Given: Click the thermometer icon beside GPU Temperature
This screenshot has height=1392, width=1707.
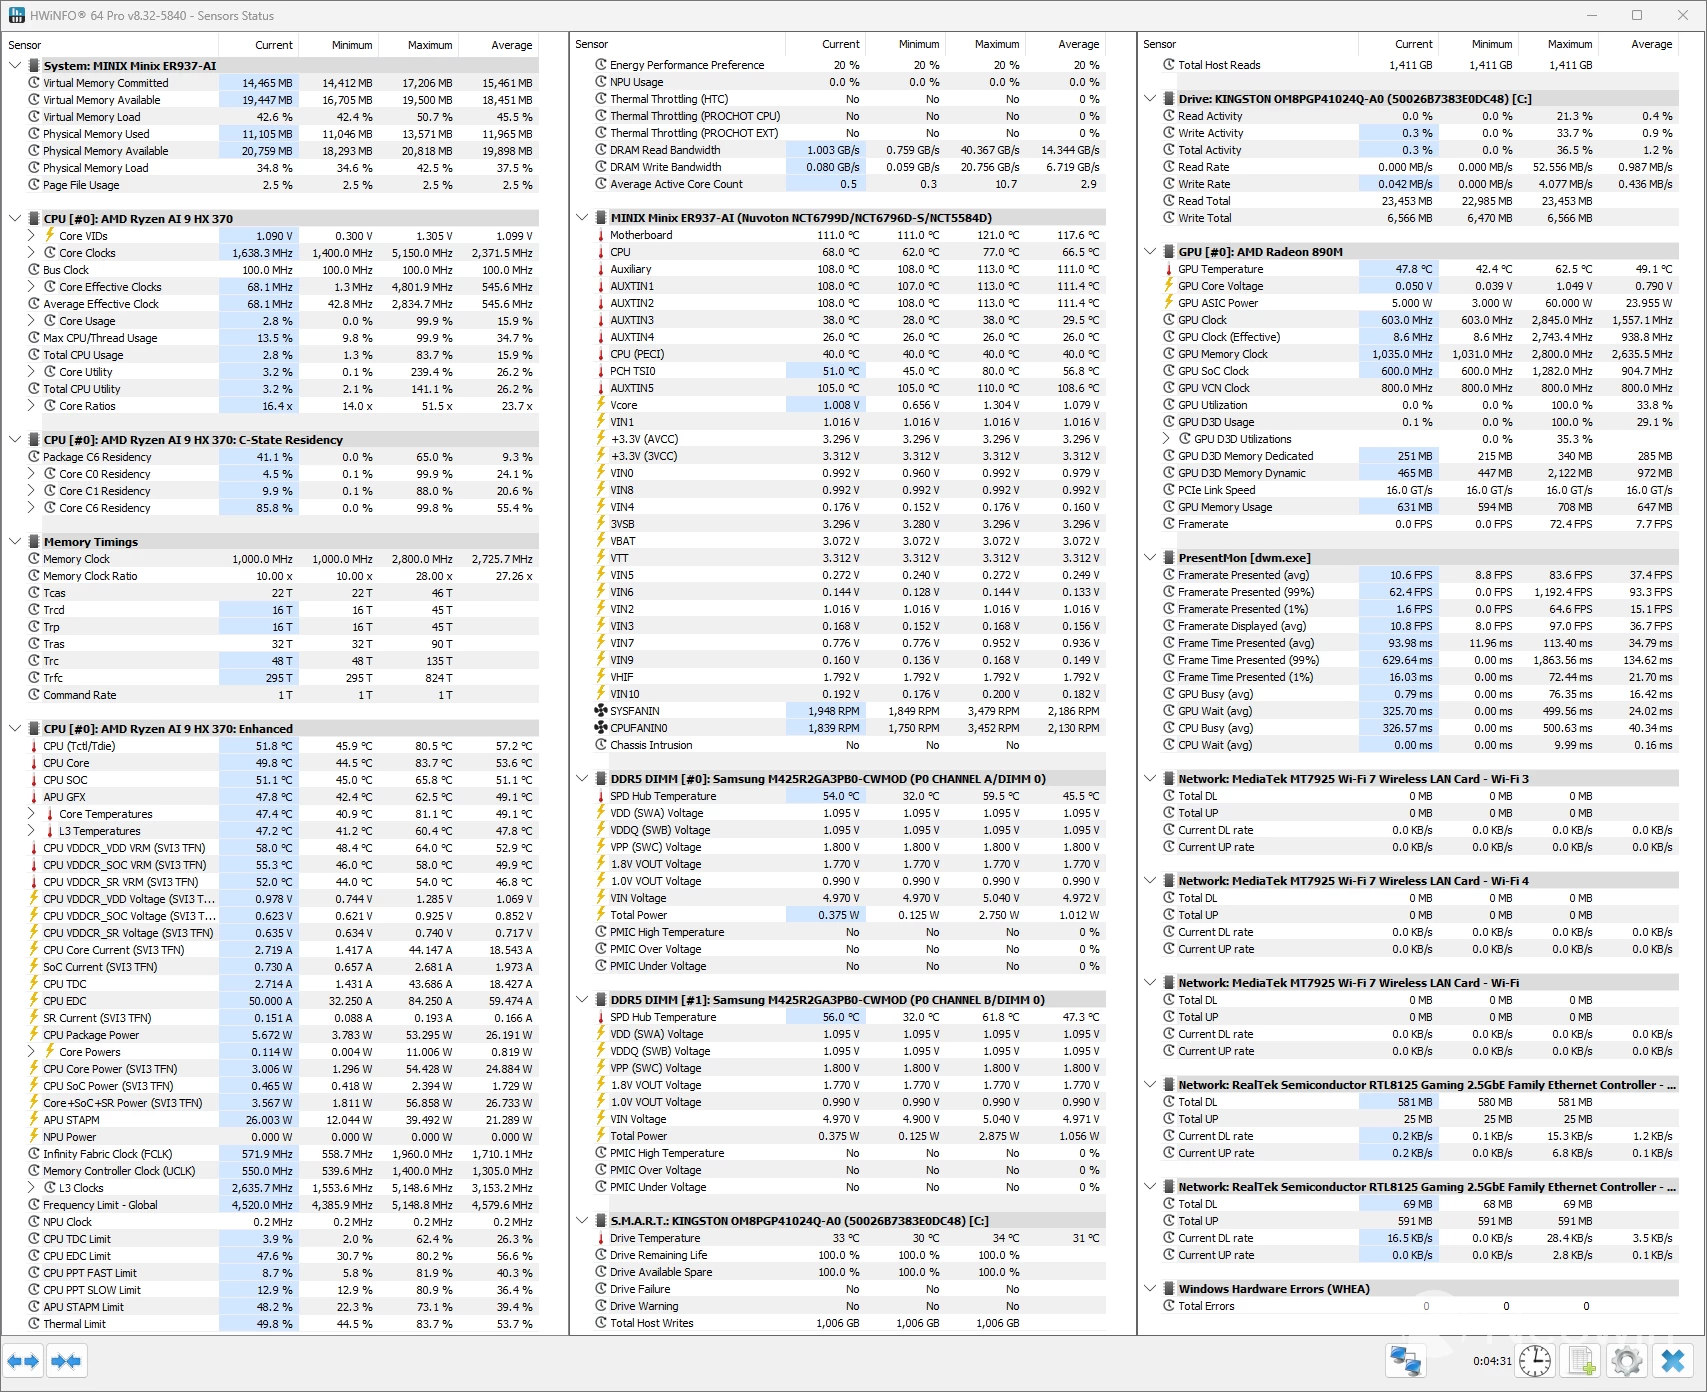Looking at the screenshot, I should point(1169,269).
